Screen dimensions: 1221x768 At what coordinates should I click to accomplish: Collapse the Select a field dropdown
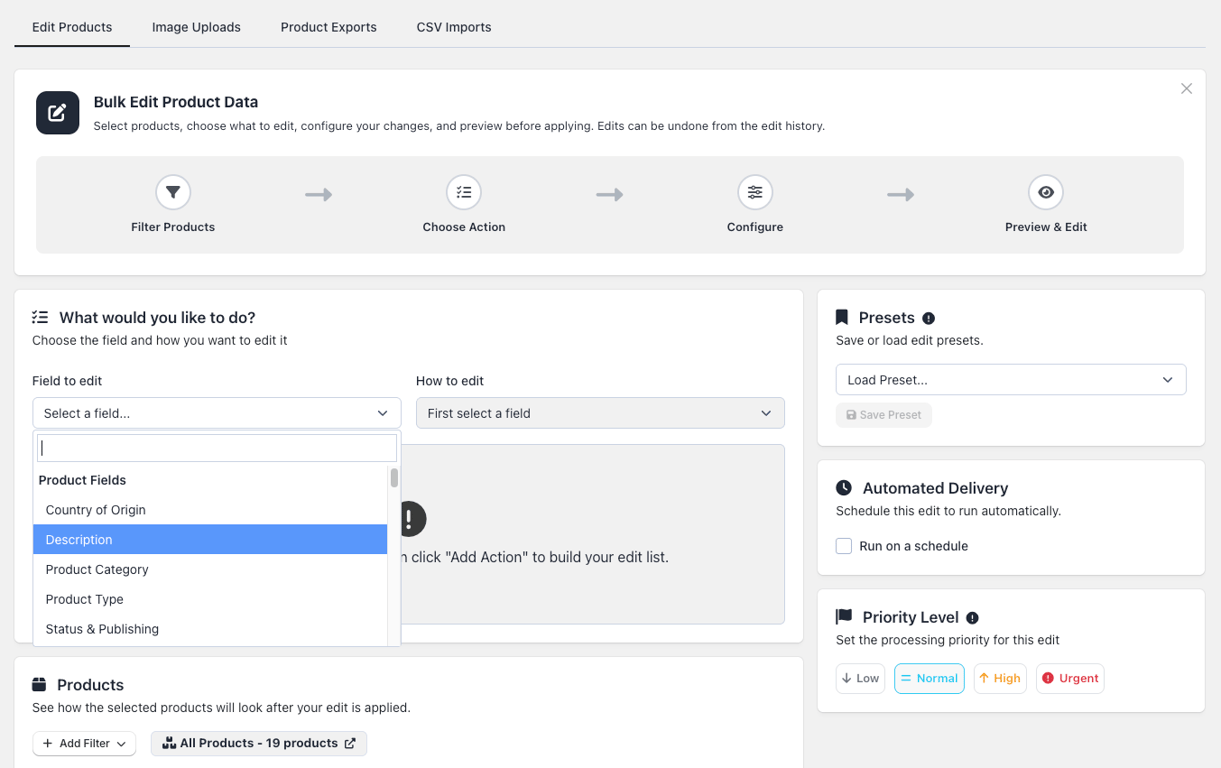coord(217,413)
